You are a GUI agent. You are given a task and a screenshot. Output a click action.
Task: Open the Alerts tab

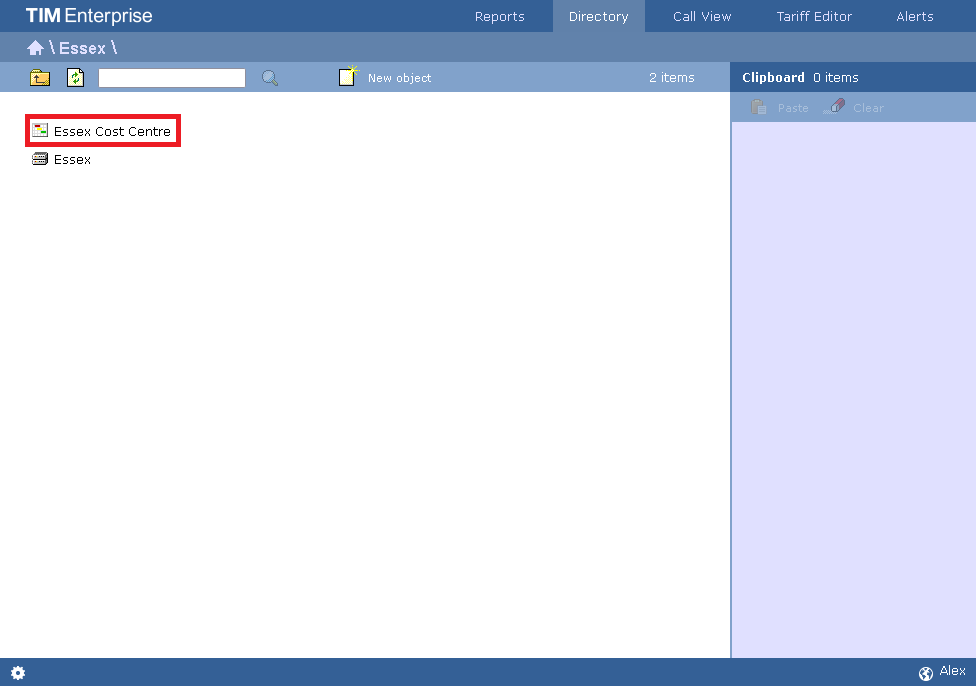click(914, 17)
